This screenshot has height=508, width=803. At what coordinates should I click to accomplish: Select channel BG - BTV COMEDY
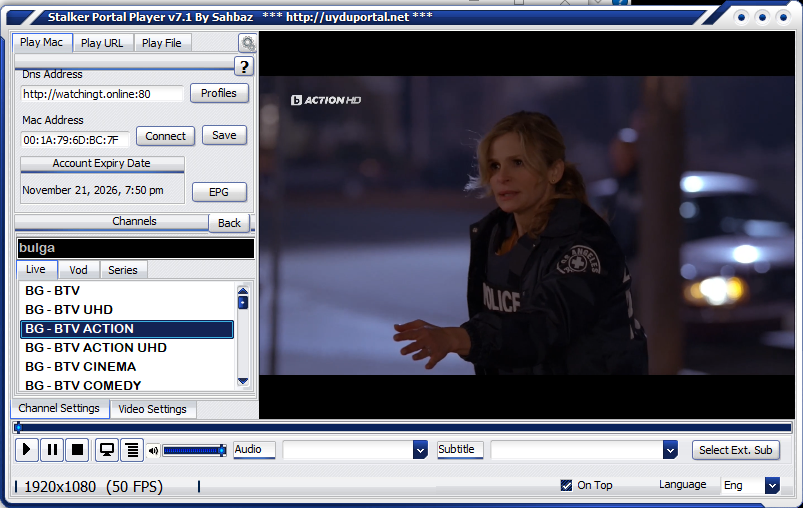tap(127, 385)
